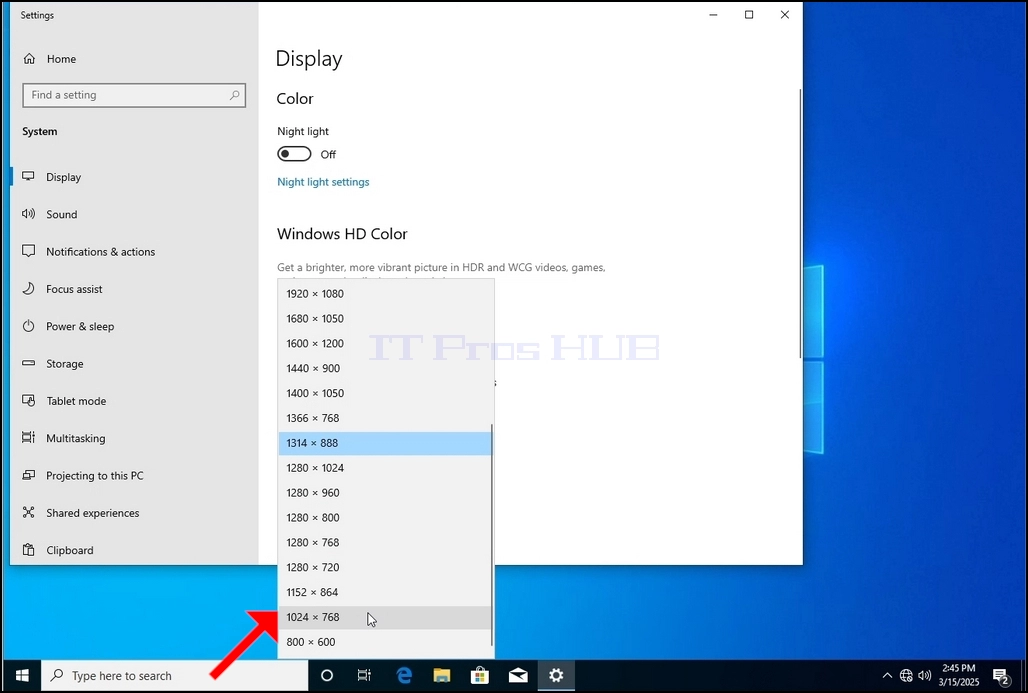Open Microsoft Store from the taskbar

pos(480,675)
